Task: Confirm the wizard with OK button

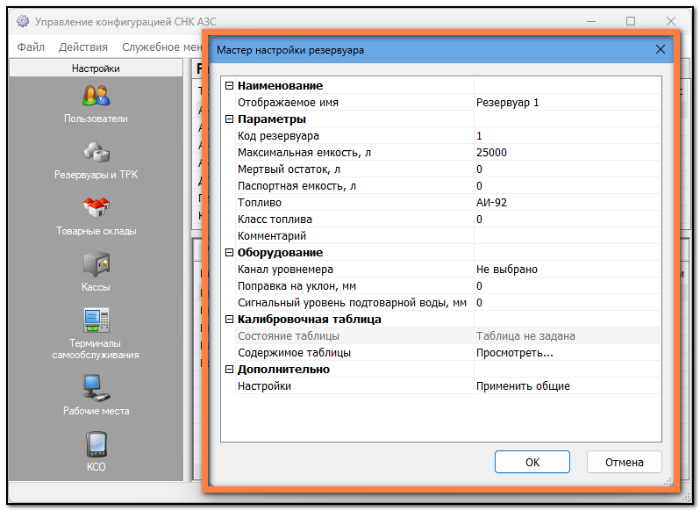Action: [x=532, y=462]
